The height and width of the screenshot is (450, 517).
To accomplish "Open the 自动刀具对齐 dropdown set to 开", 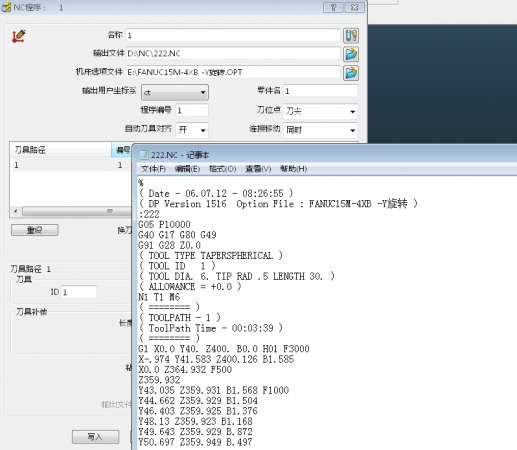I will [192, 130].
